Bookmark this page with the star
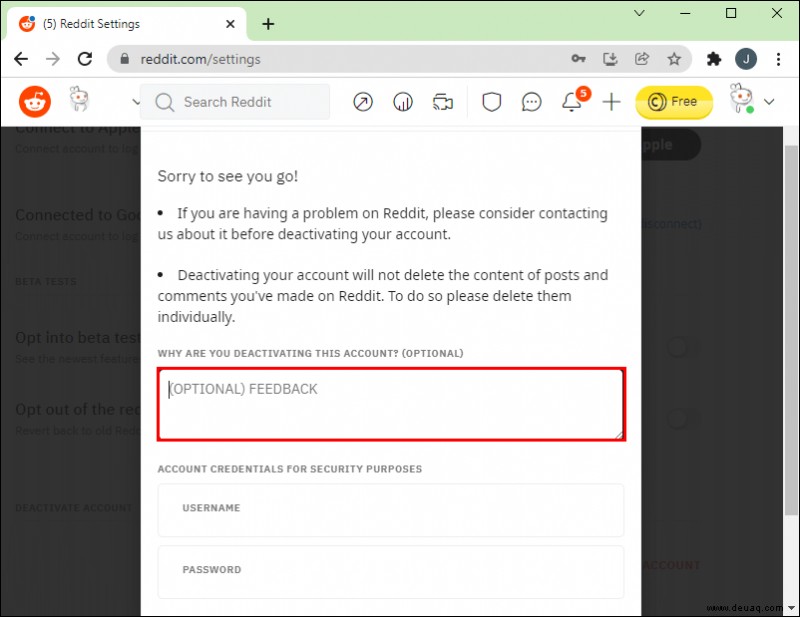The image size is (800, 617). (674, 59)
